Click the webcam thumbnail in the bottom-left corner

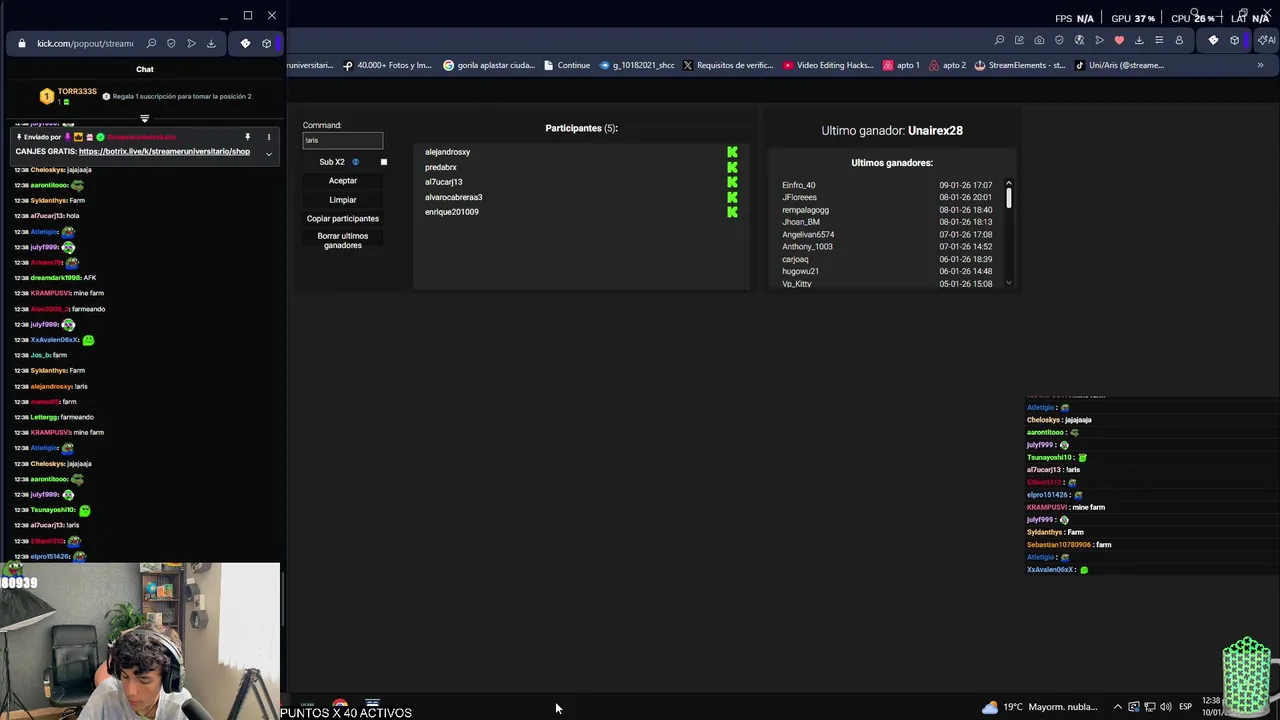(140, 641)
